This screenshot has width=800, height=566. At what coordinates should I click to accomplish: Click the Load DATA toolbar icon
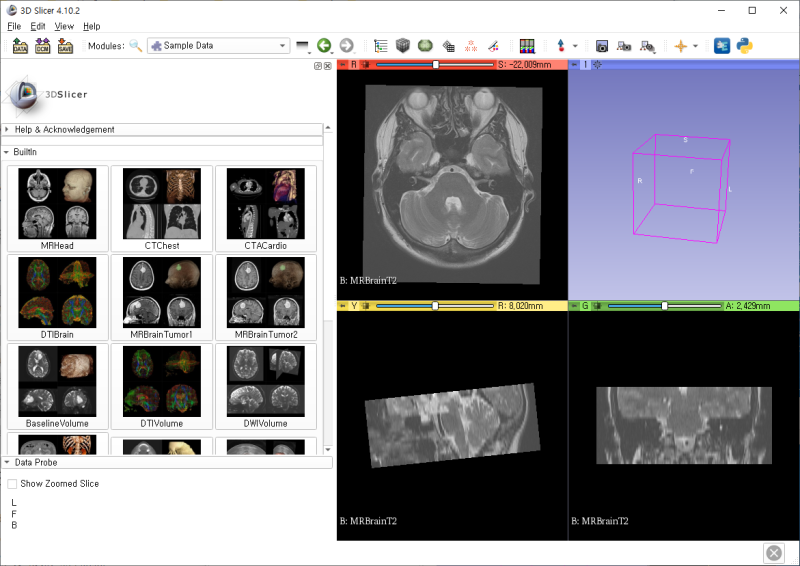(20, 46)
